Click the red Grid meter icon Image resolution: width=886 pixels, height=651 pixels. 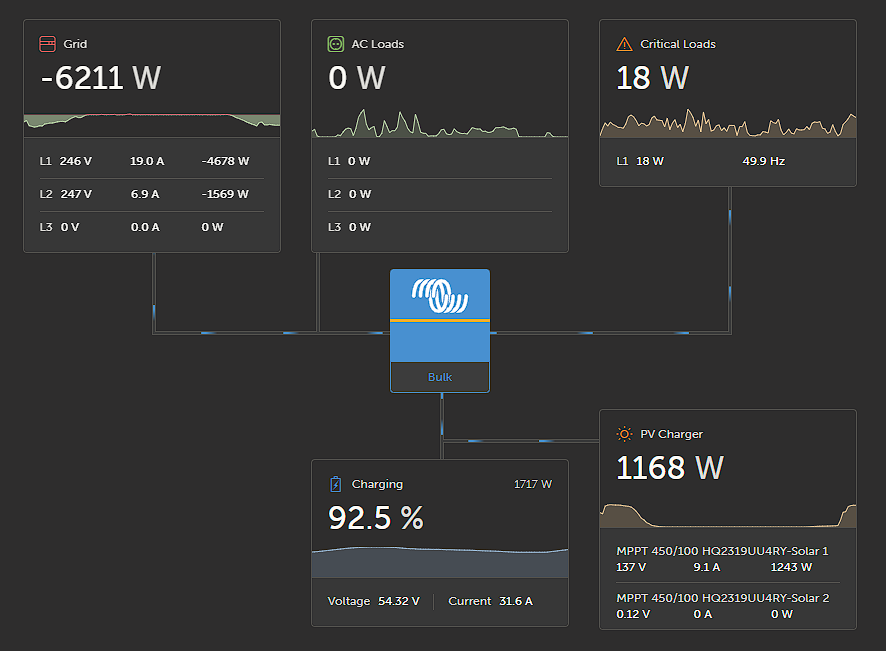click(x=47, y=44)
